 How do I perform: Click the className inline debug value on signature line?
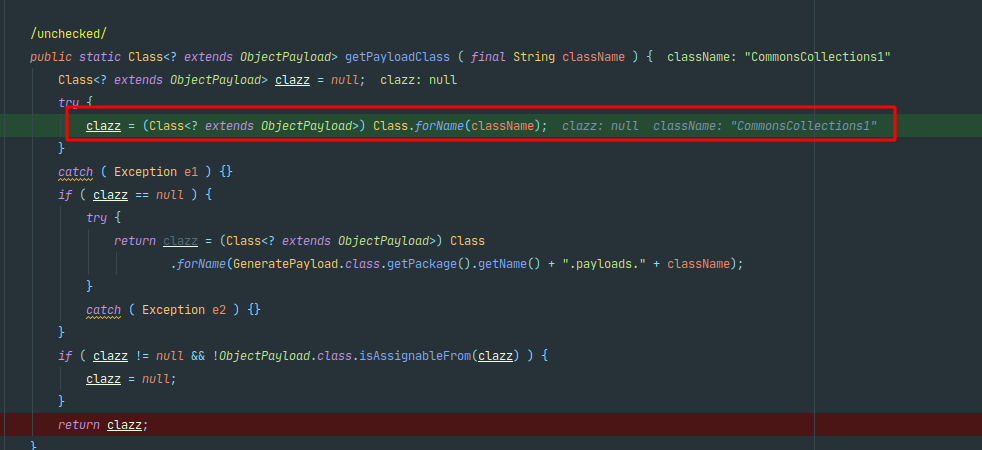click(x=778, y=57)
